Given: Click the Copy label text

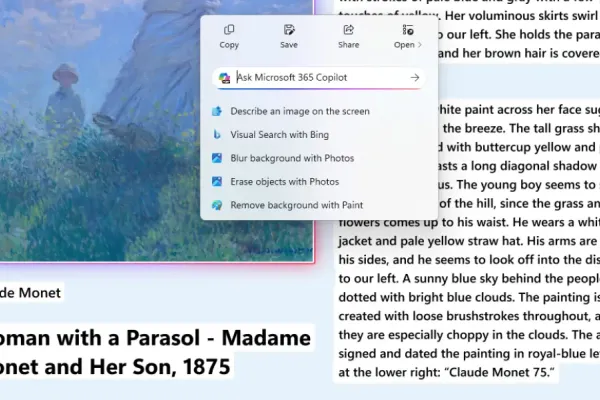Looking at the screenshot, I should (229, 45).
